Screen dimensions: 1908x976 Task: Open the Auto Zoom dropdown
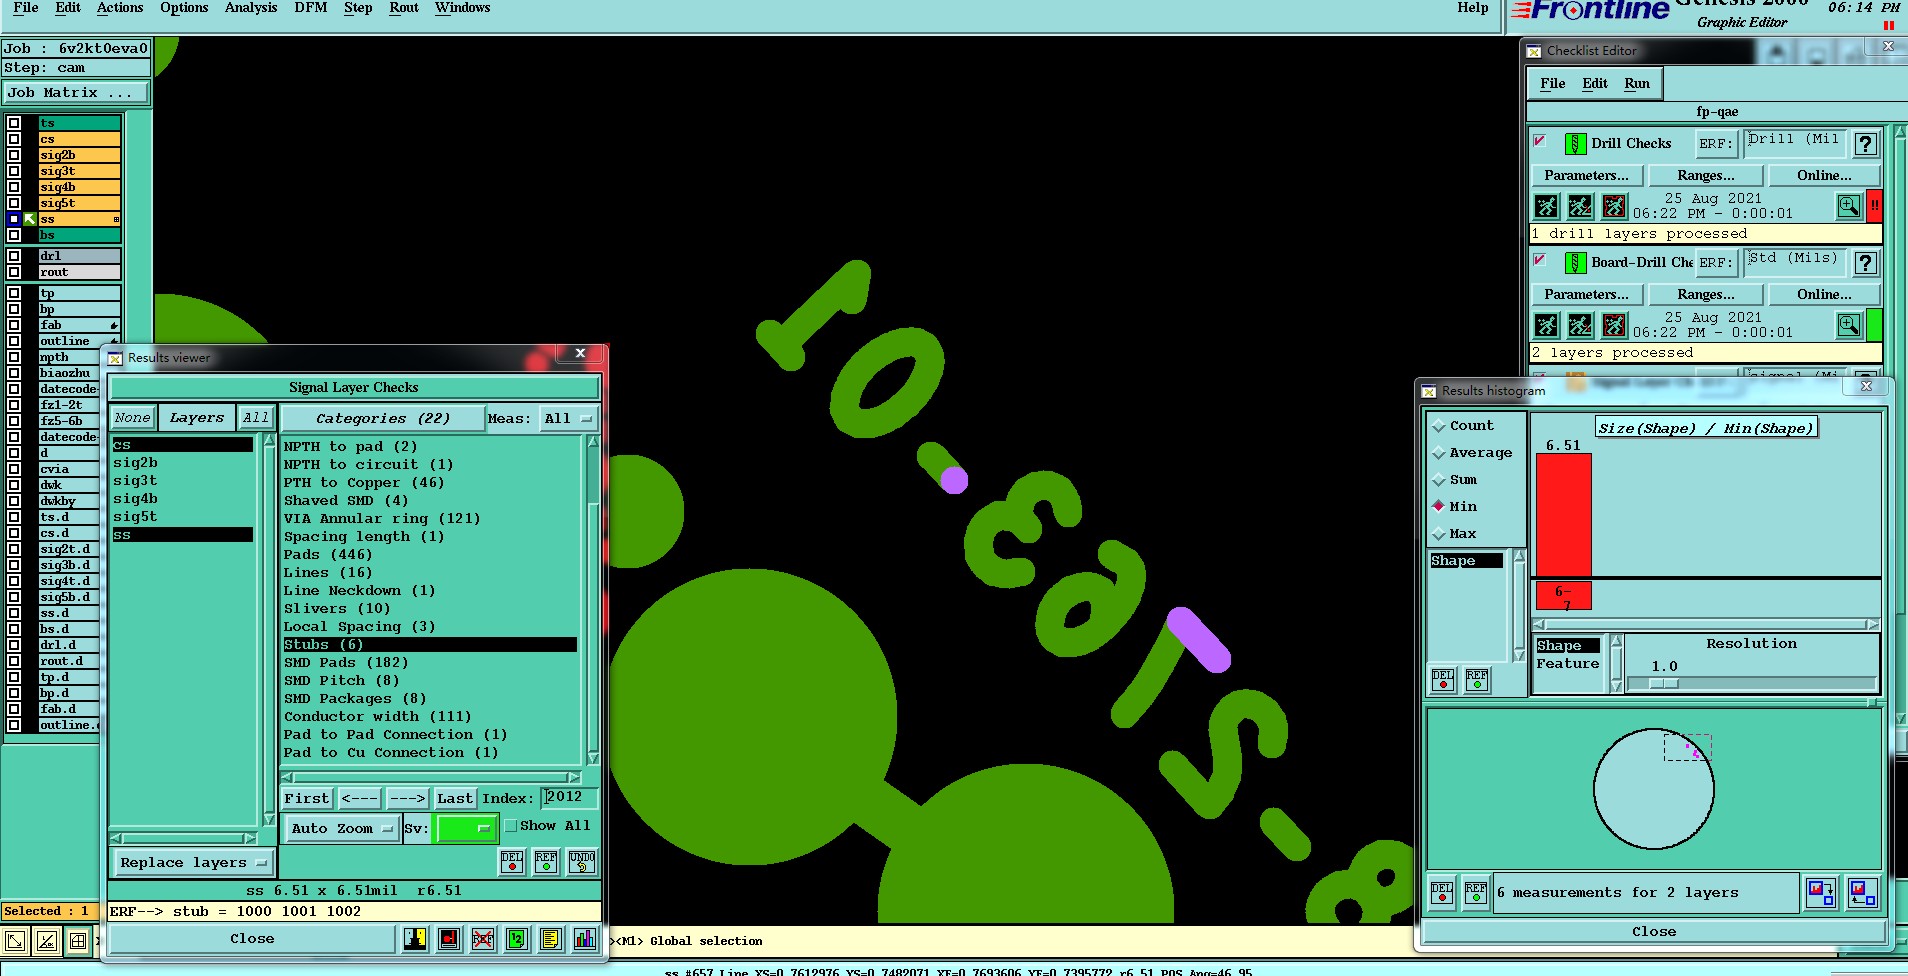click(341, 829)
